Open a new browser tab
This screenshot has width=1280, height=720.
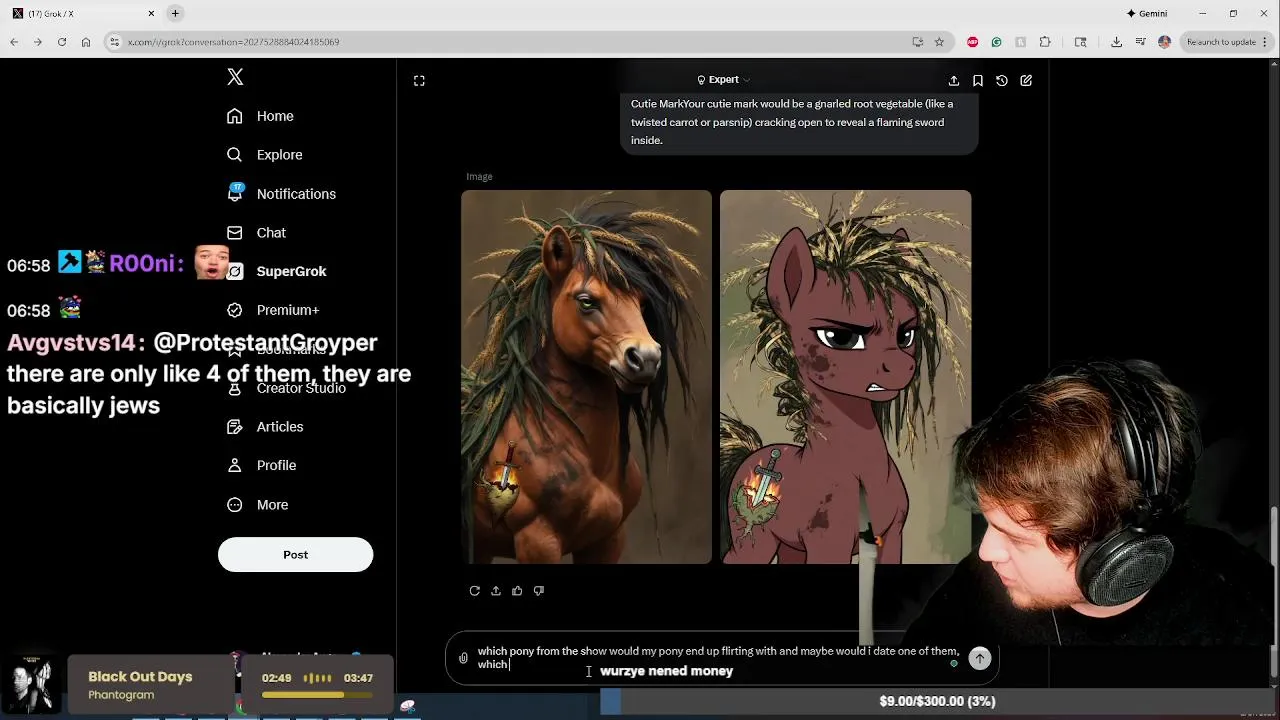click(x=175, y=13)
